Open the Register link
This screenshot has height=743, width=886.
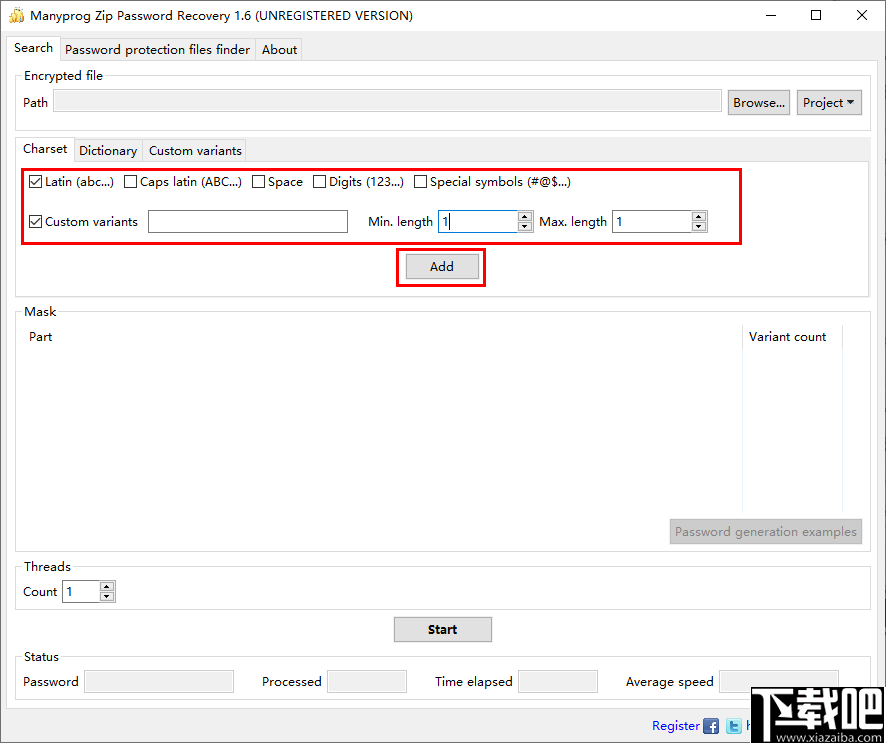[675, 725]
